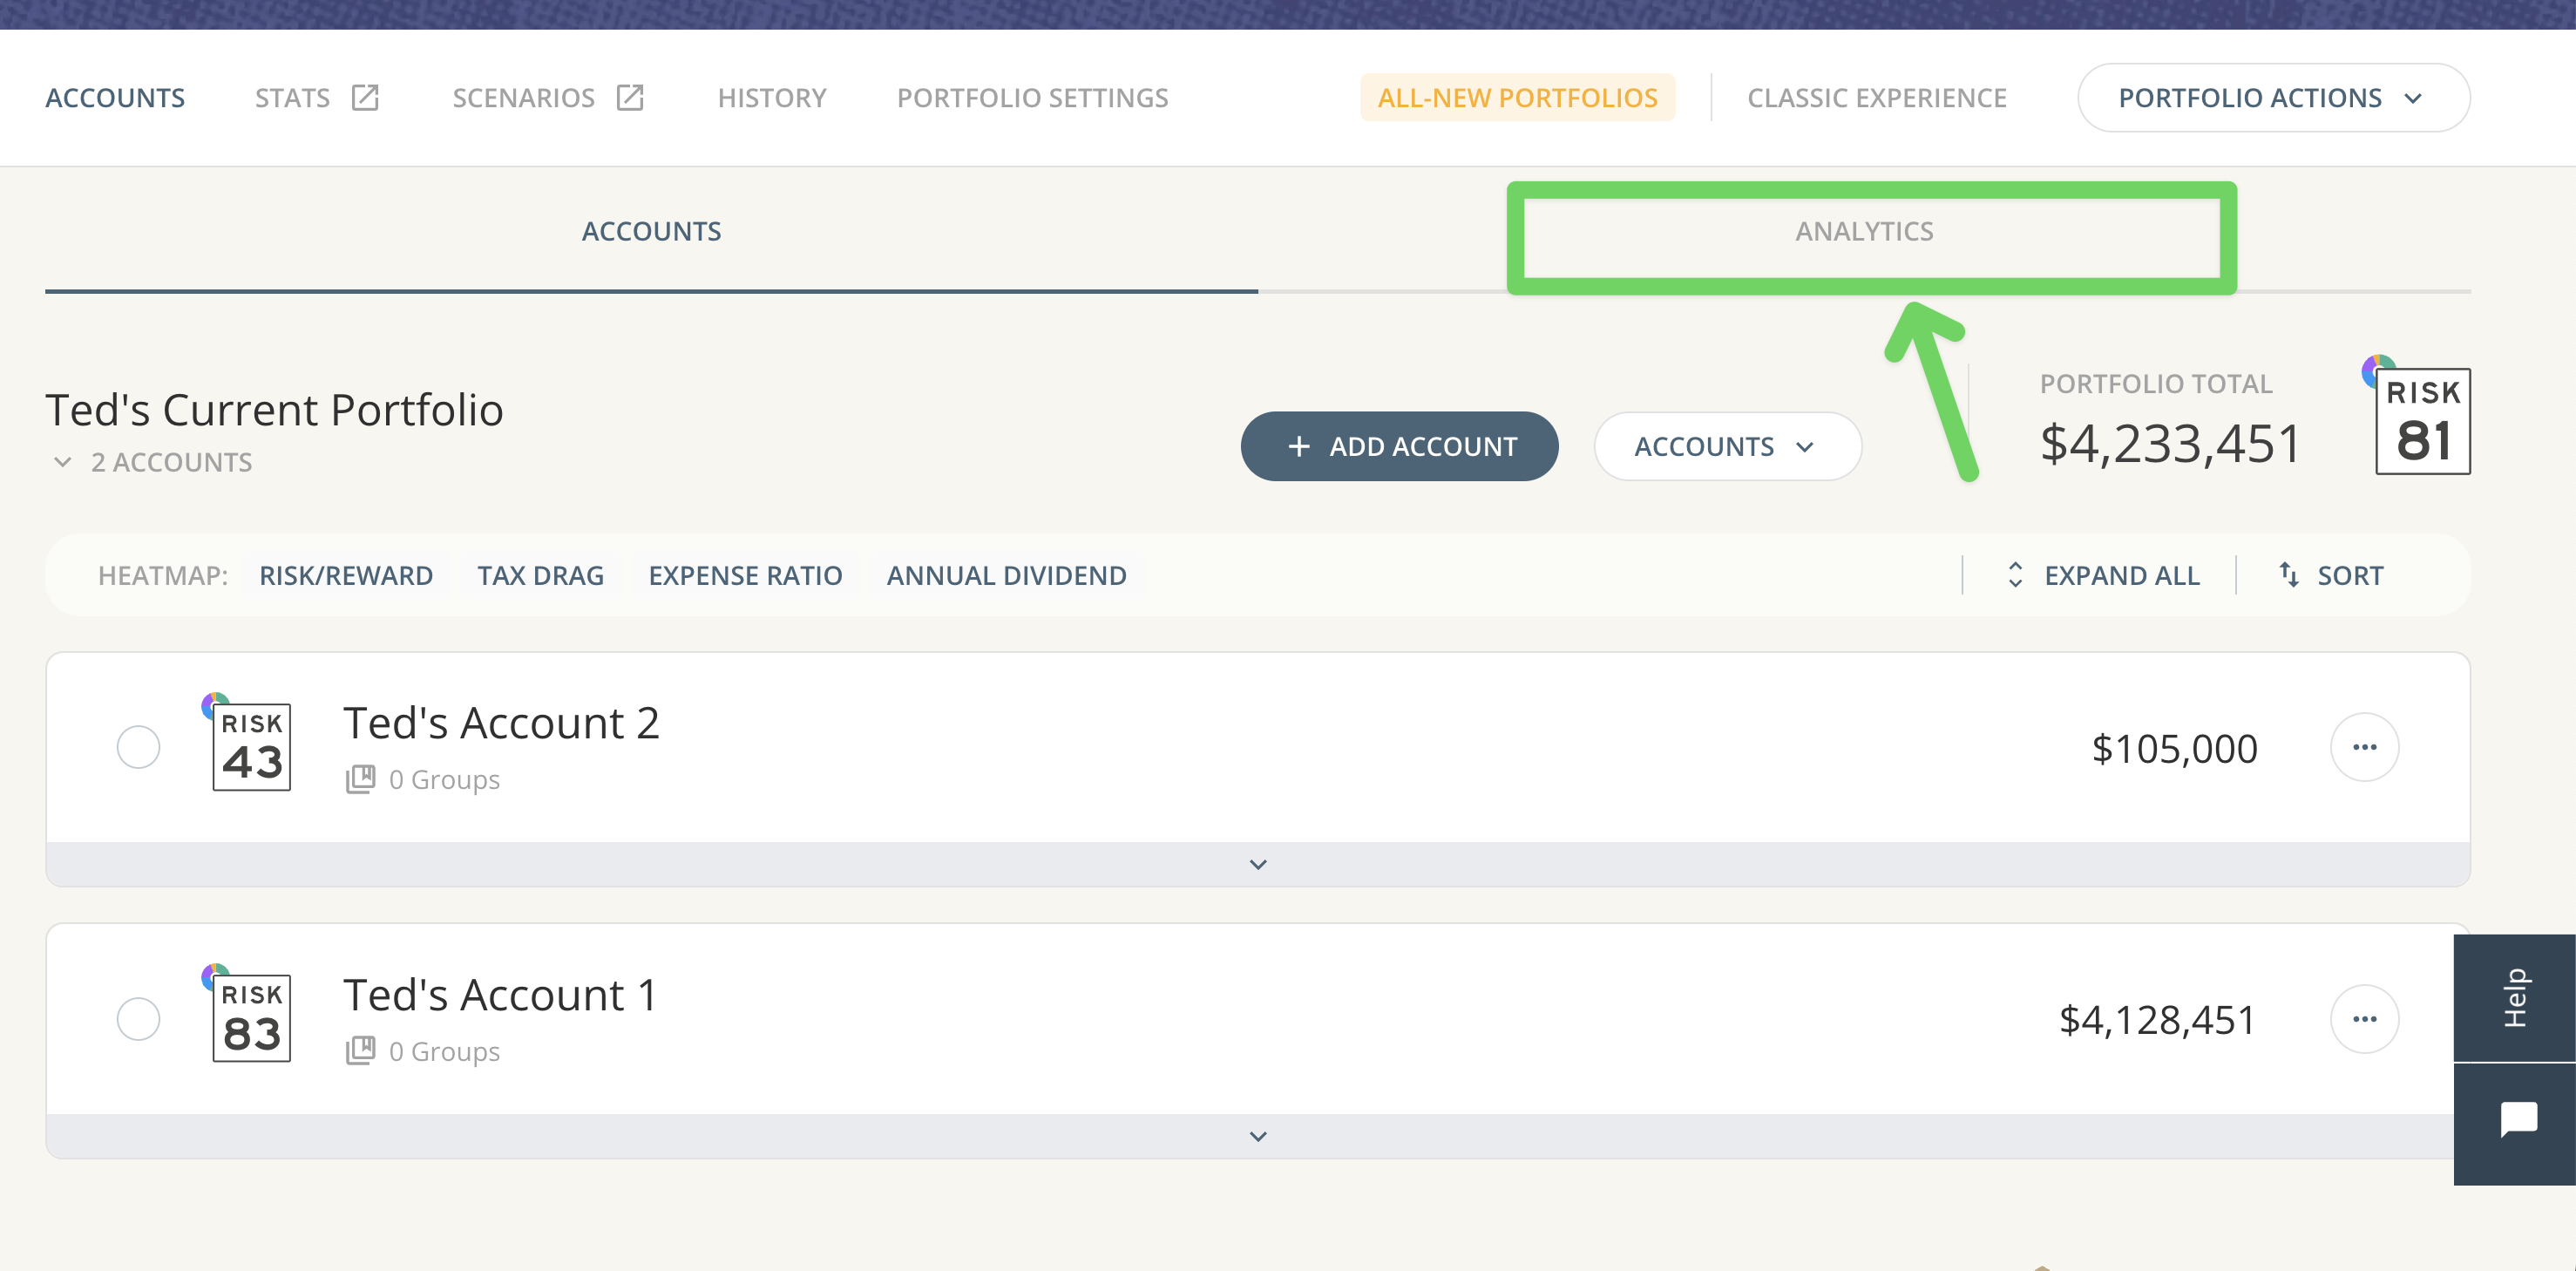Open the ACCOUNTS view dropdown
The height and width of the screenshot is (1271, 2576).
click(x=1727, y=446)
